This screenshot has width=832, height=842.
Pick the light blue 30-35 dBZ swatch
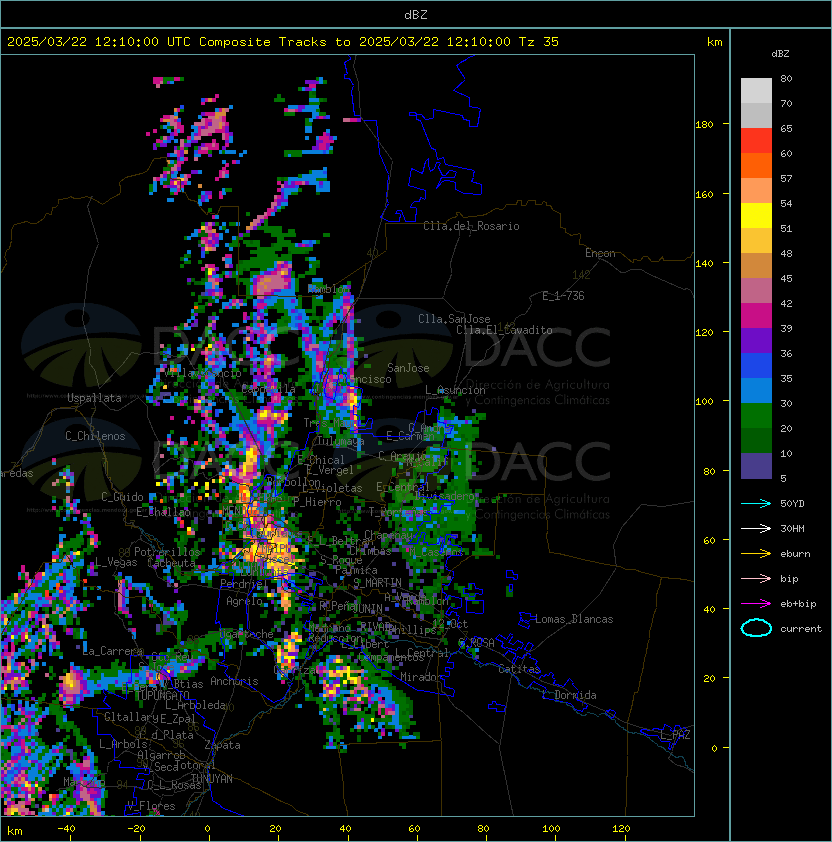tap(756, 390)
